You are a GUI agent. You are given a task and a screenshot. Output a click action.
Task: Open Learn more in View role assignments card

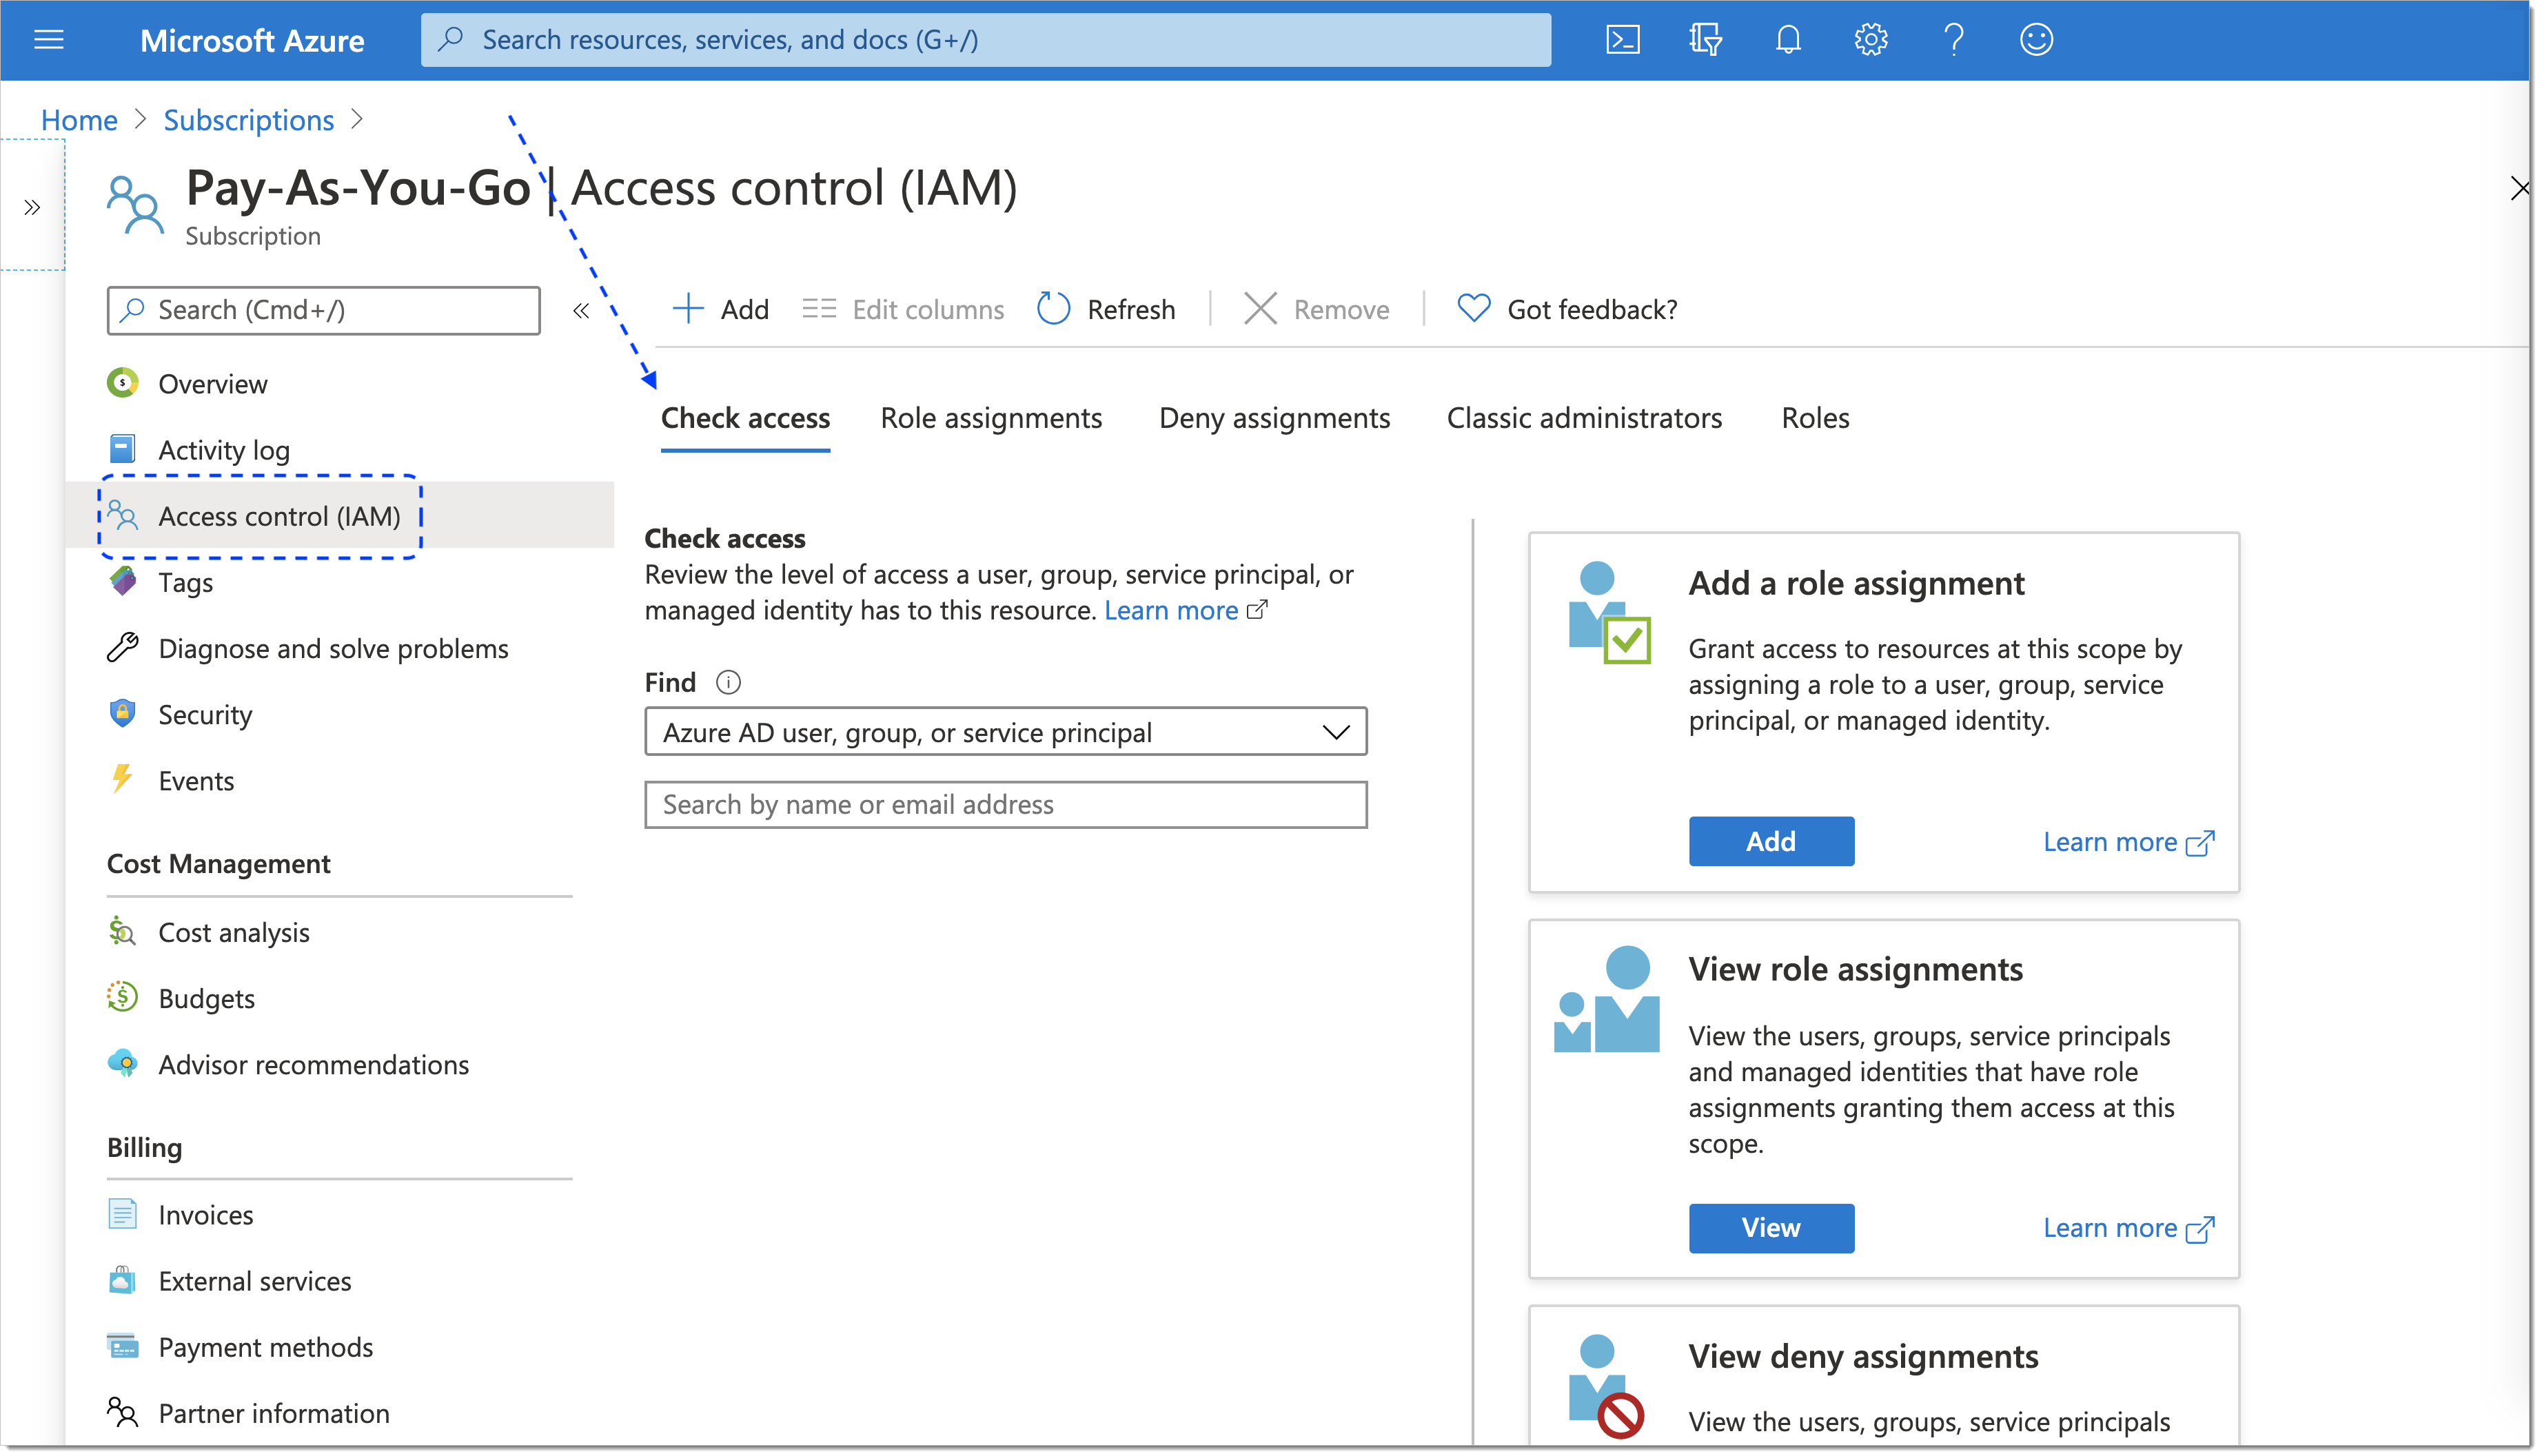2128,1228
